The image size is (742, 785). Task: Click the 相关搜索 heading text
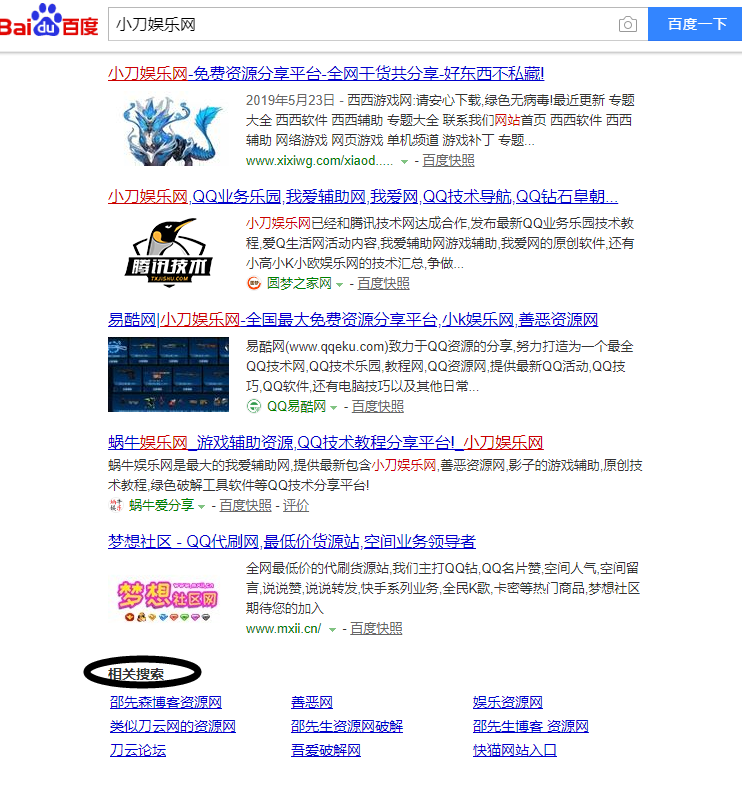136,674
